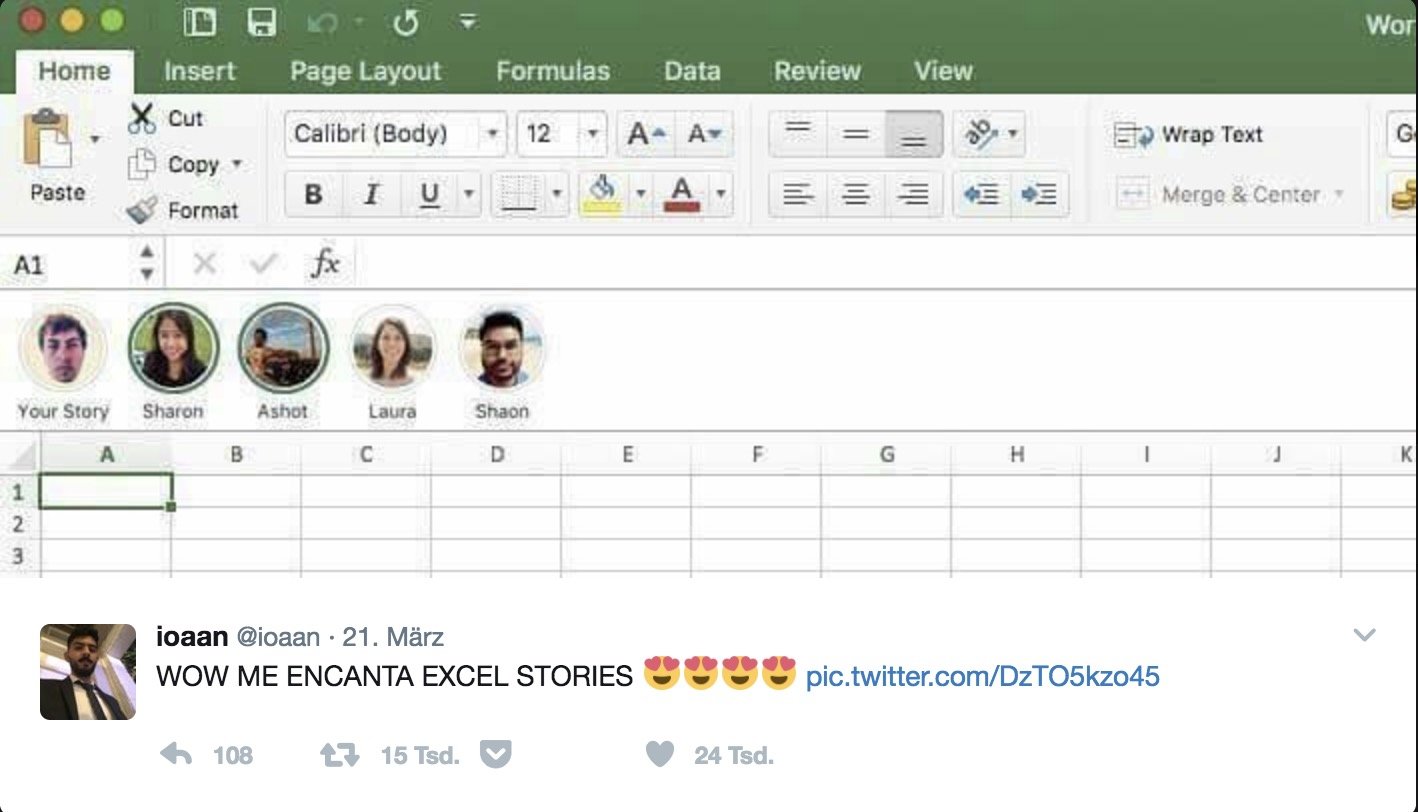1418x812 pixels.
Task: Increase font size with large A button
Action: (x=646, y=134)
